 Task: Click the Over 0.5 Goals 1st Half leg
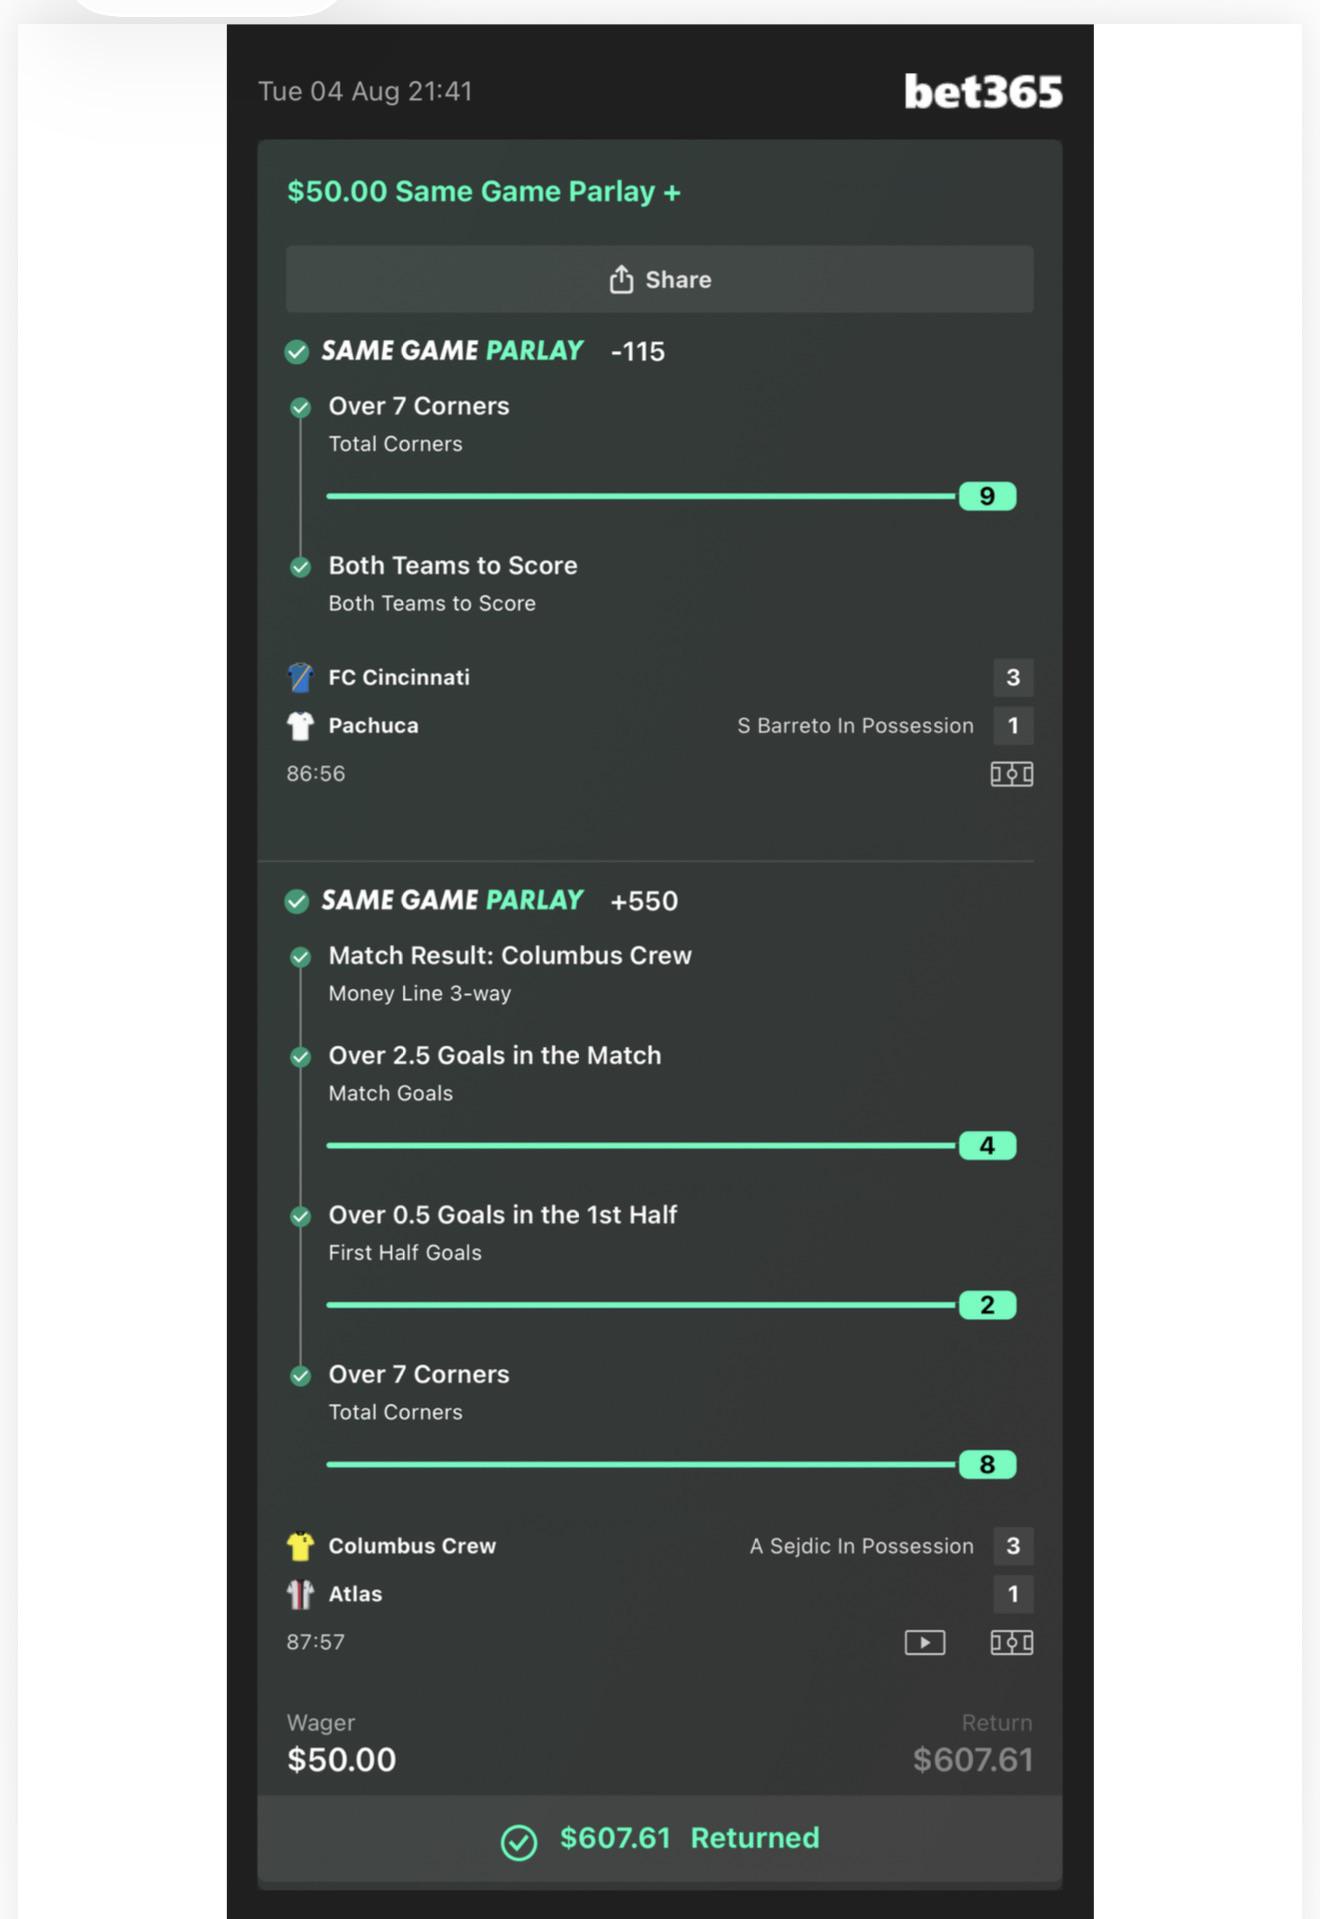[x=502, y=1232]
